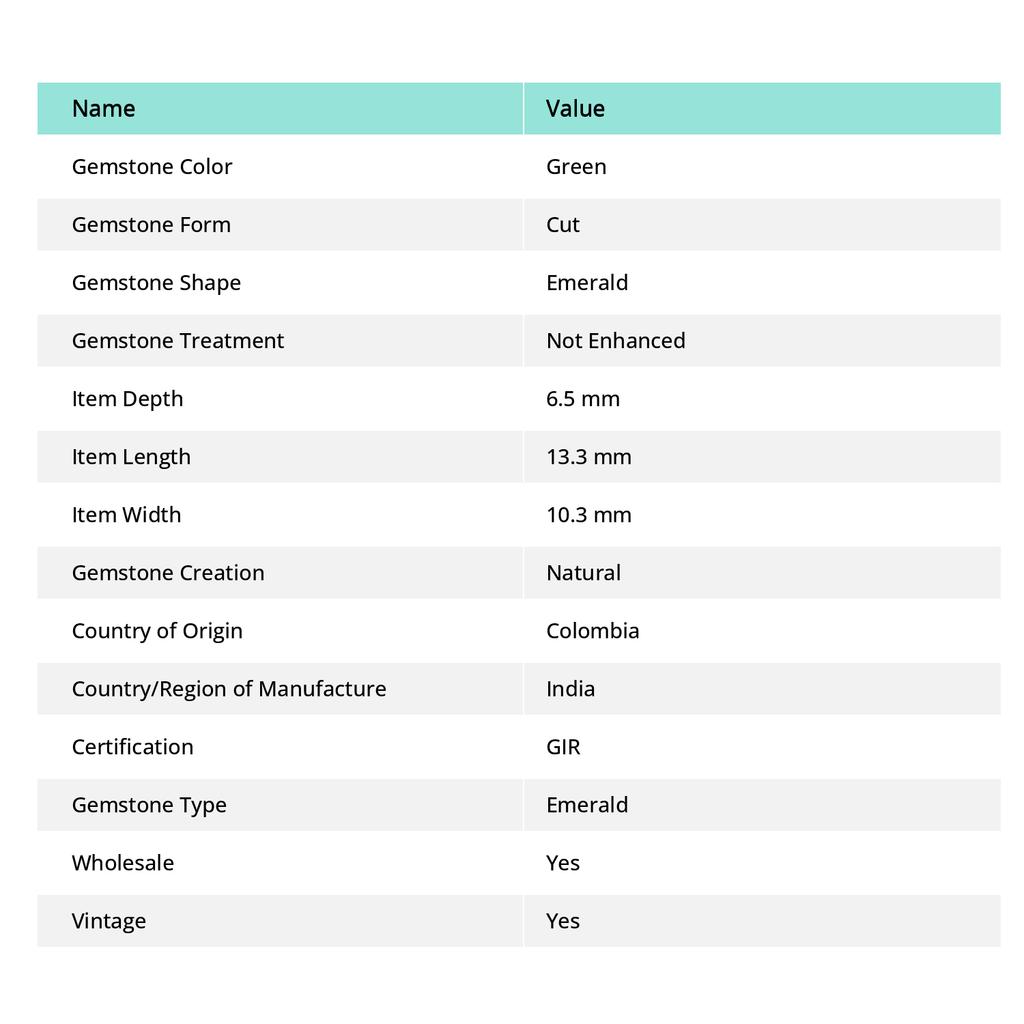Select the Gemstone Treatment label
Viewport: 1024px width, 1024px height.
pos(178,341)
